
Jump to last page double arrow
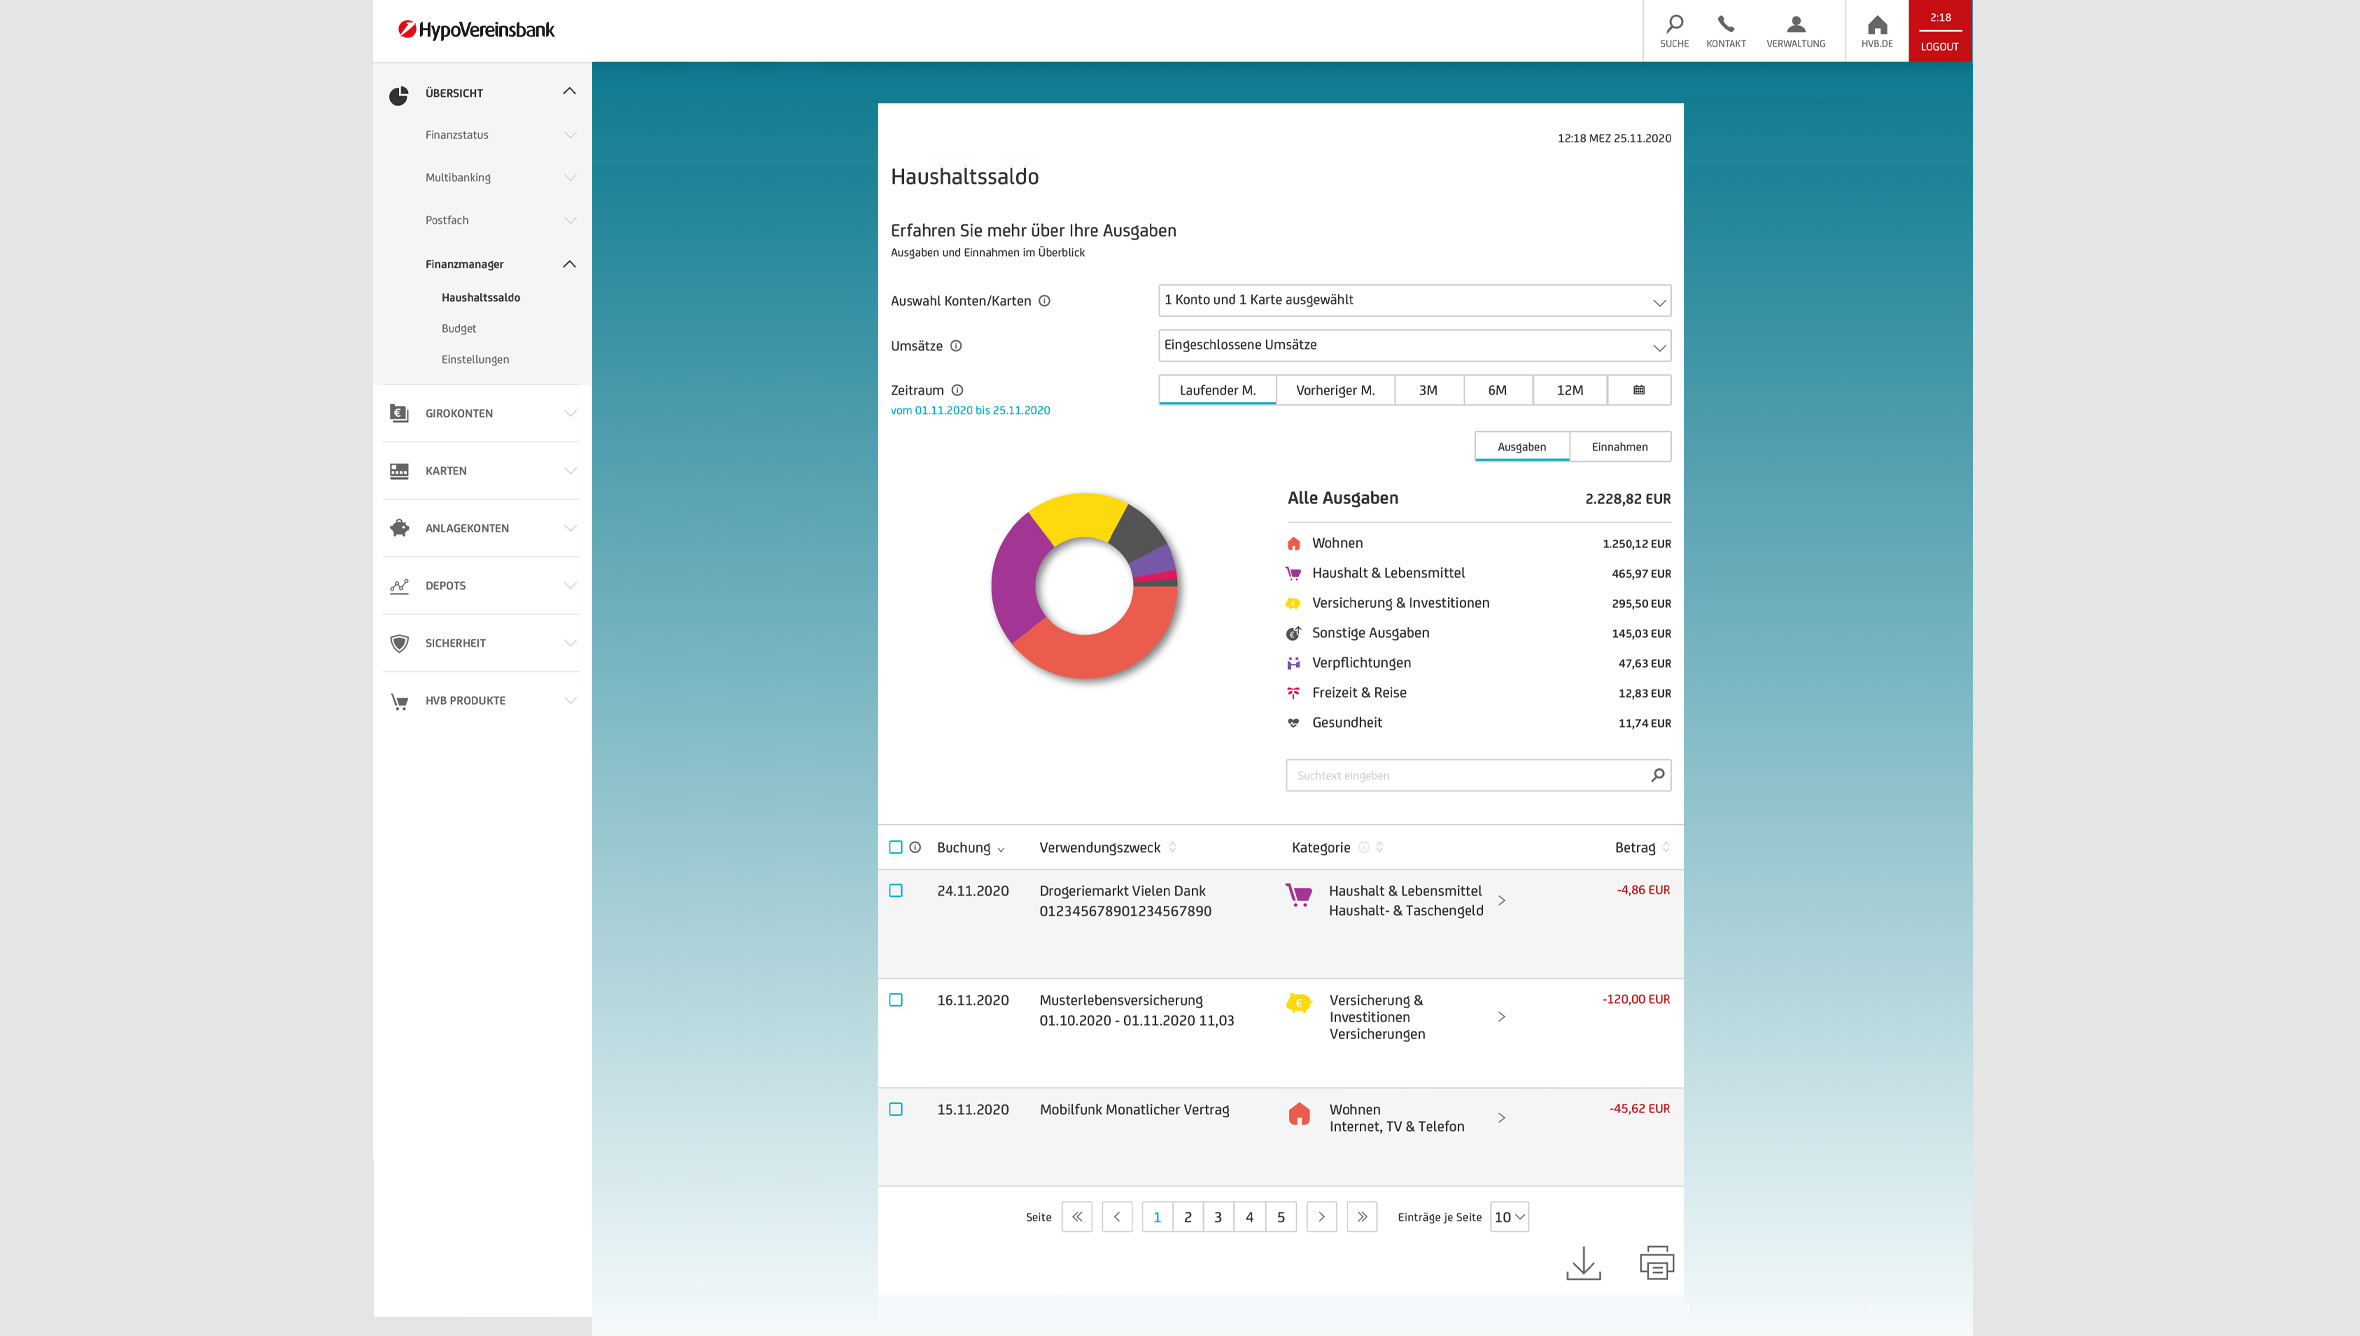click(x=1362, y=1217)
